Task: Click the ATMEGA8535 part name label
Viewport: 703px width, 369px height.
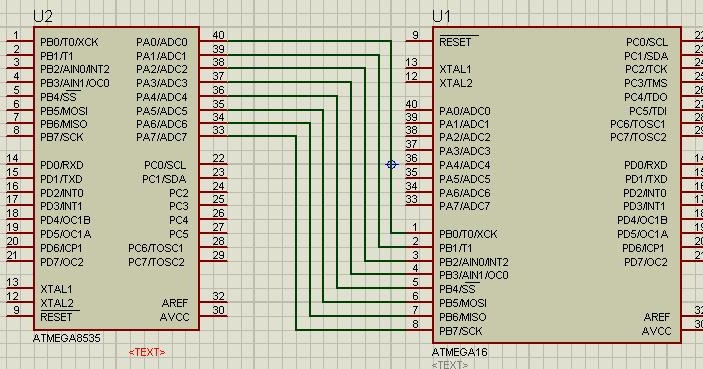Action: click(x=66, y=338)
